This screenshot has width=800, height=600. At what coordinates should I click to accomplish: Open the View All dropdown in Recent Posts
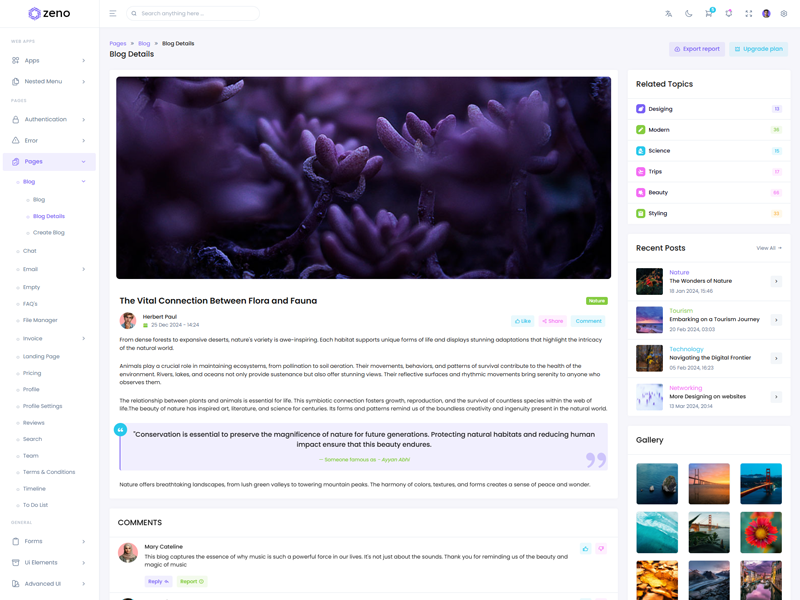point(769,248)
